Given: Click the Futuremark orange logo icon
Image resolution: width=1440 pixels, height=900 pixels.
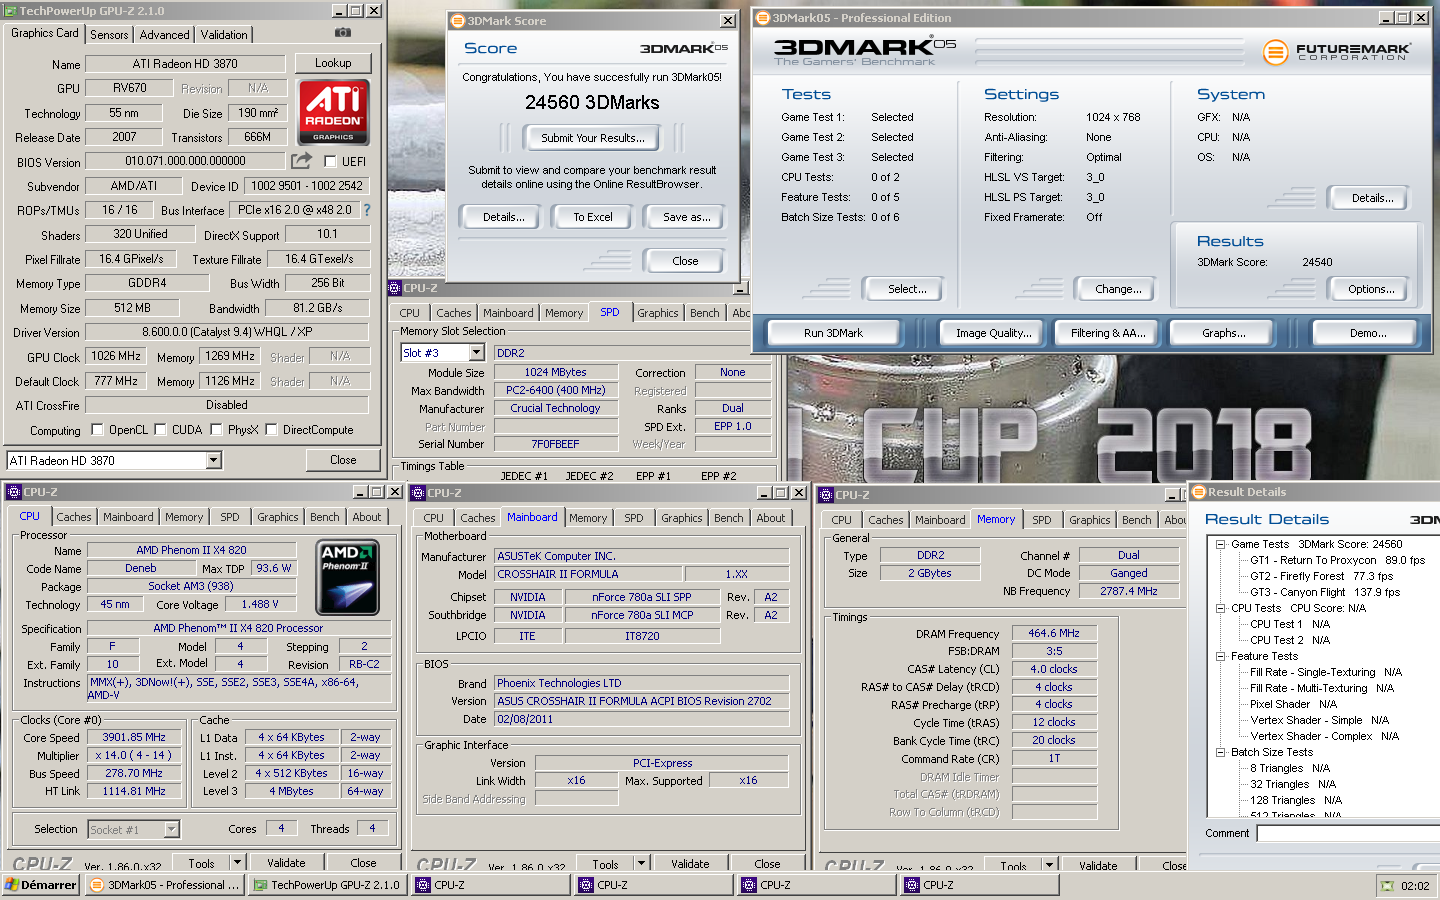Looking at the screenshot, I should tap(1275, 52).
